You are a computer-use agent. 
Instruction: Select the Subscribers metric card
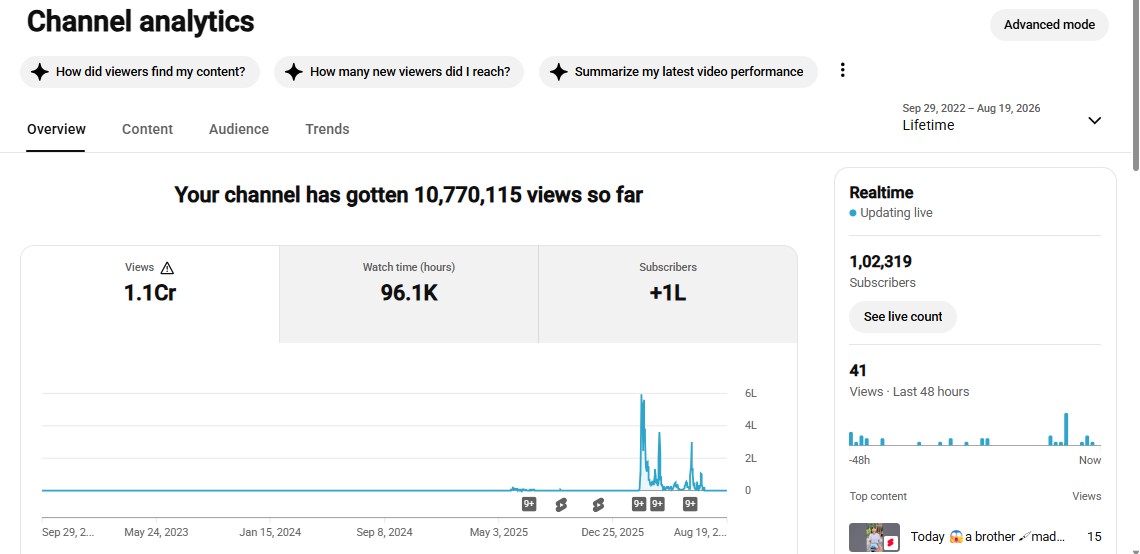(667, 294)
